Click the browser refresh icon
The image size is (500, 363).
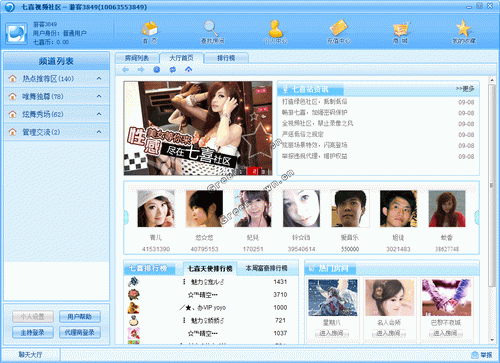click(173, 70)
